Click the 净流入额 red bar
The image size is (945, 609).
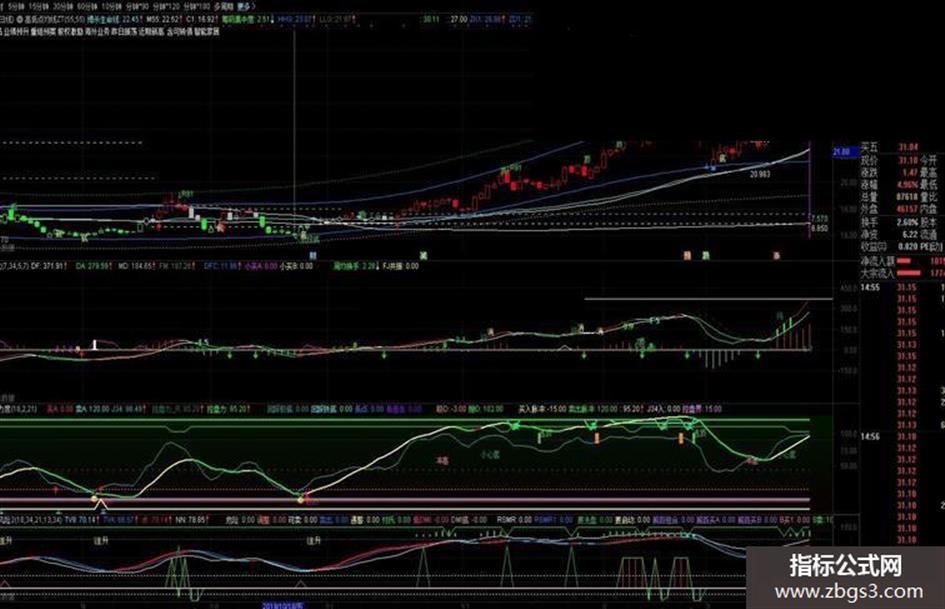pyautogui.click(x=904, y=261)
